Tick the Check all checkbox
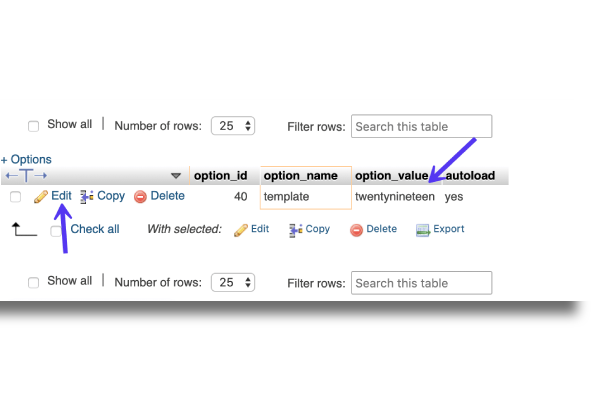Screen dimensions: 600x400 [x=56, y=231]
